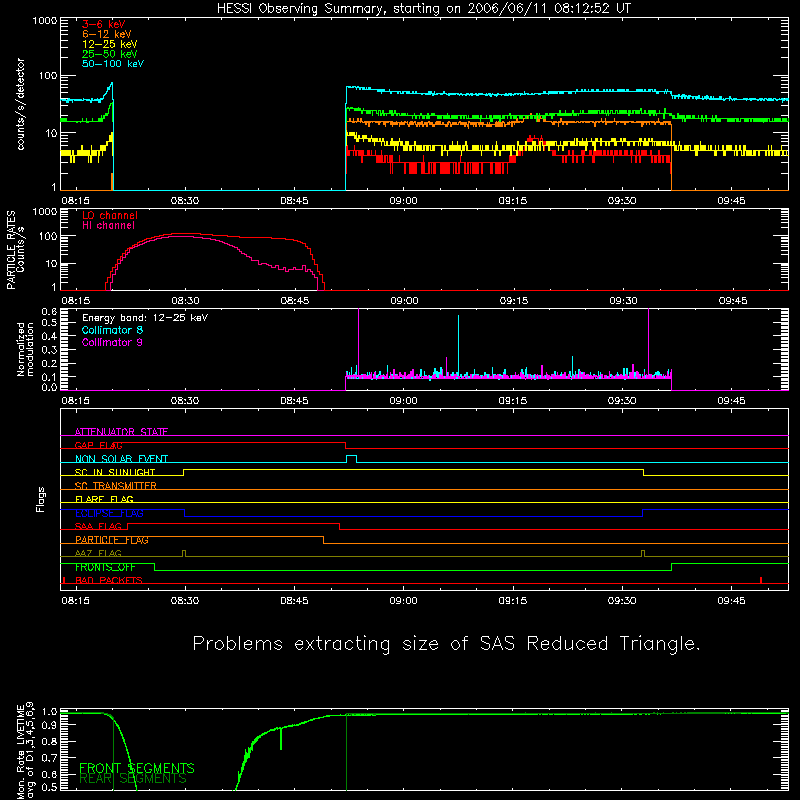Click the yellow 12-25 keV count-rate legend label
This screenshot has height=800, width=800.
109,44
